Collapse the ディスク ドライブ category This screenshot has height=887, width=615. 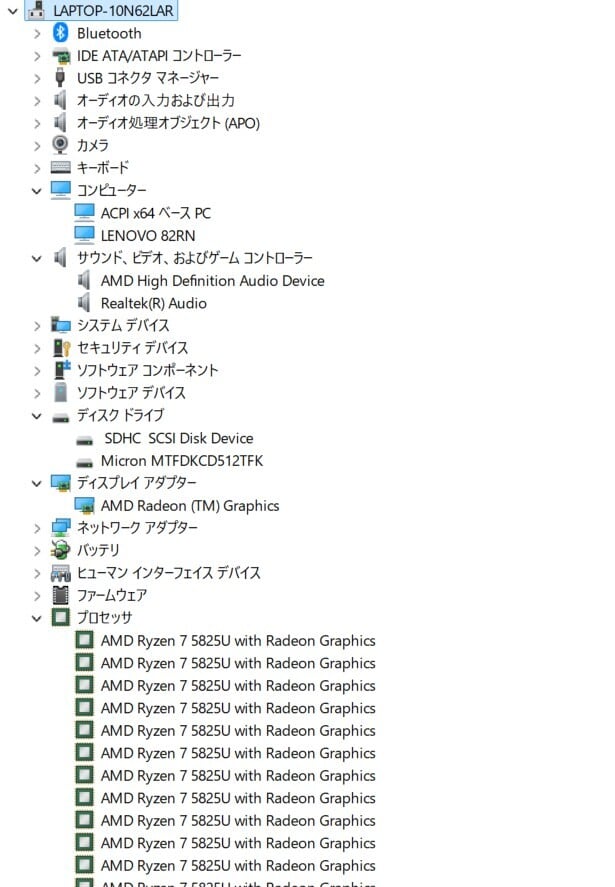pos(37,416)
